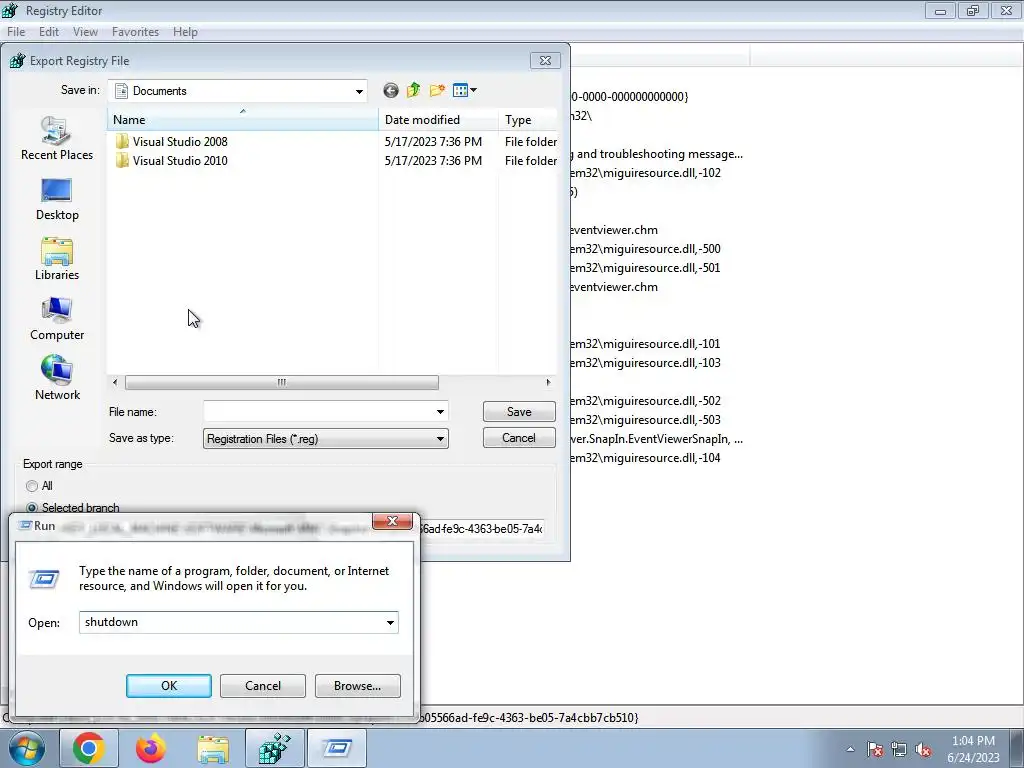
Task: Click the horizontal scrollbar thumb in file list
Action: (x=281, y=383)
